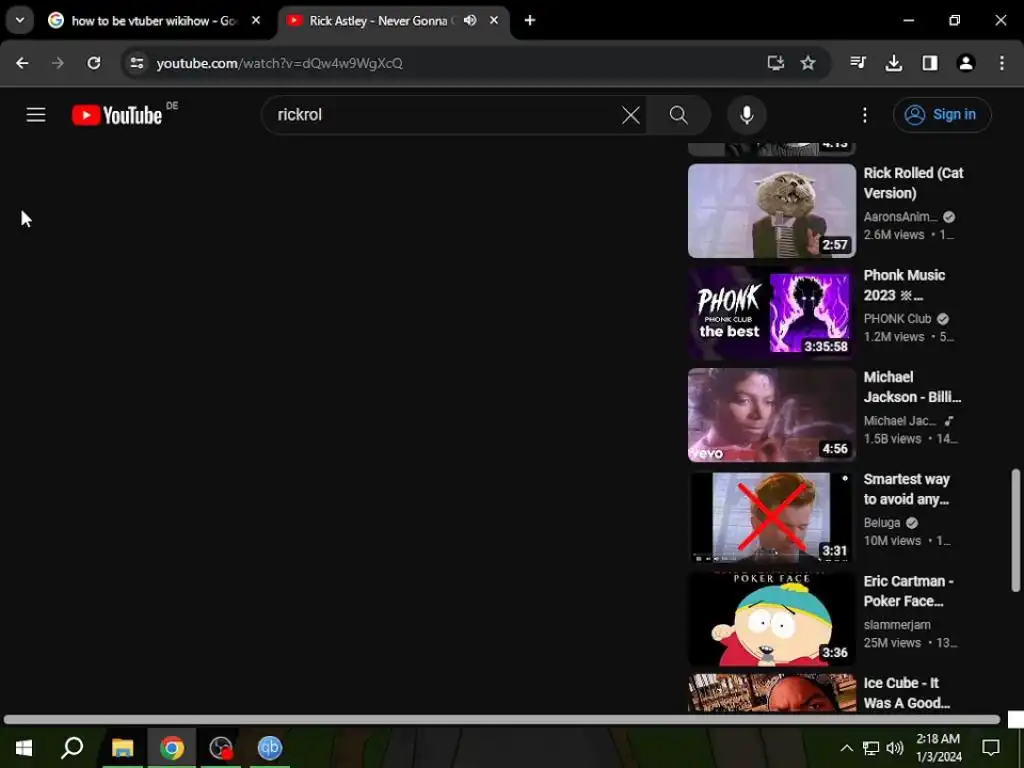1024x768 pixels.
Task: Toggle Chrome side panel
Action: 930,63
